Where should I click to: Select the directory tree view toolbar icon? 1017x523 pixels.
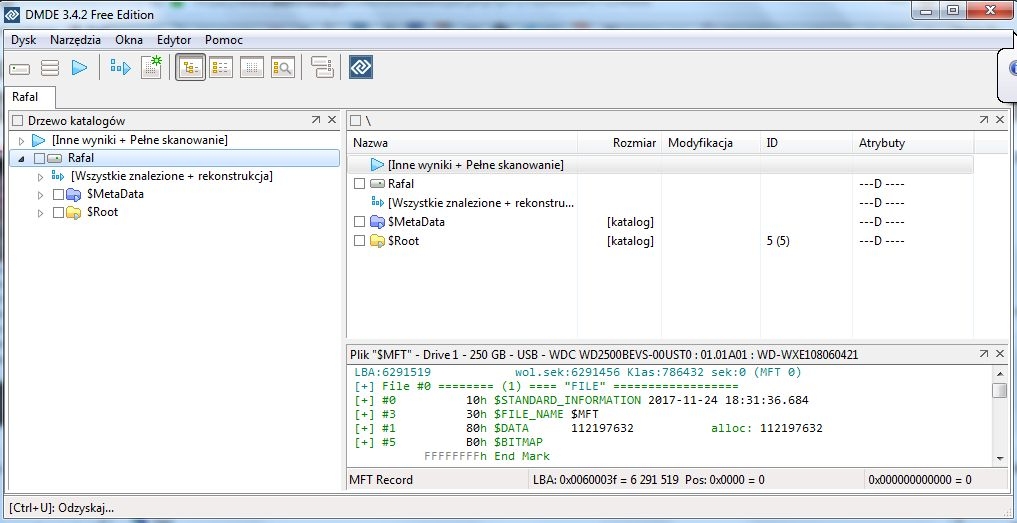click(191, 67)
